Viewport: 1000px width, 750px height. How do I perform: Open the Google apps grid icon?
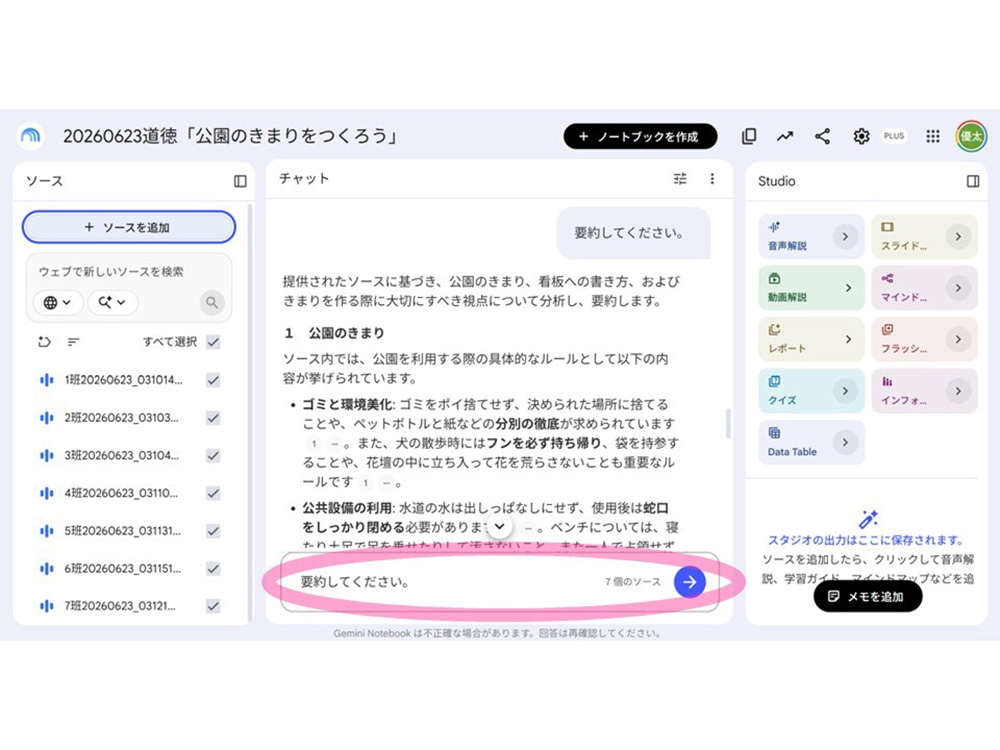coord(933,136)
